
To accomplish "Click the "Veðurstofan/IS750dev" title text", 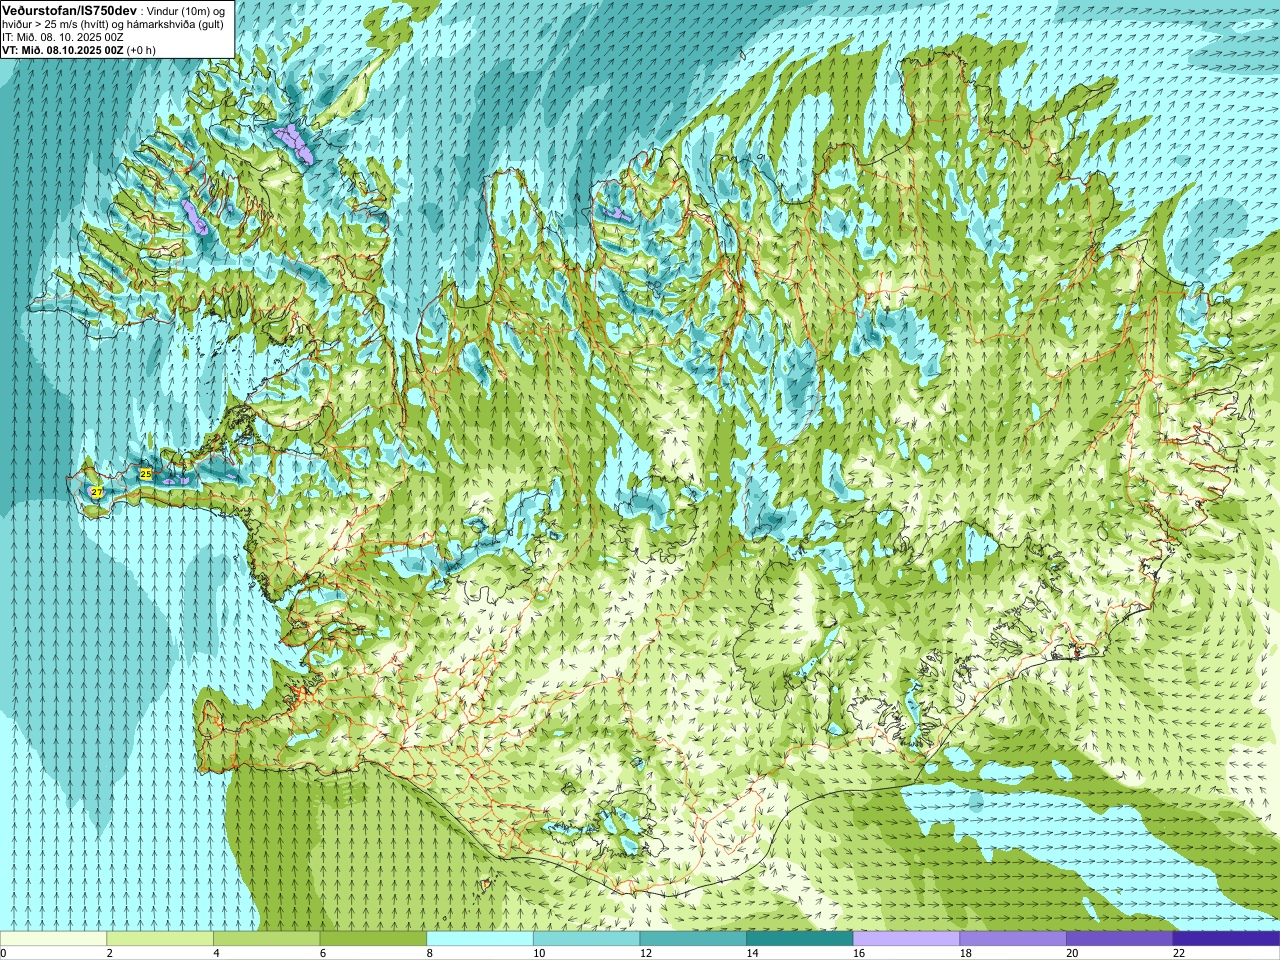I will pos(70,9).
